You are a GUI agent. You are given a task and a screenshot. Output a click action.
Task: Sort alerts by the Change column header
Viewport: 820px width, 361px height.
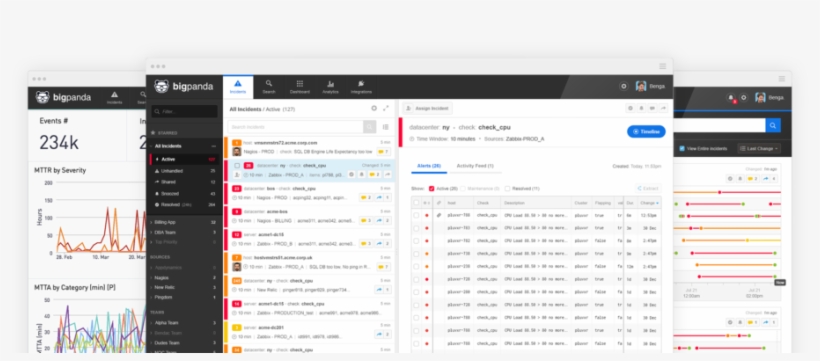pos(650,202)
